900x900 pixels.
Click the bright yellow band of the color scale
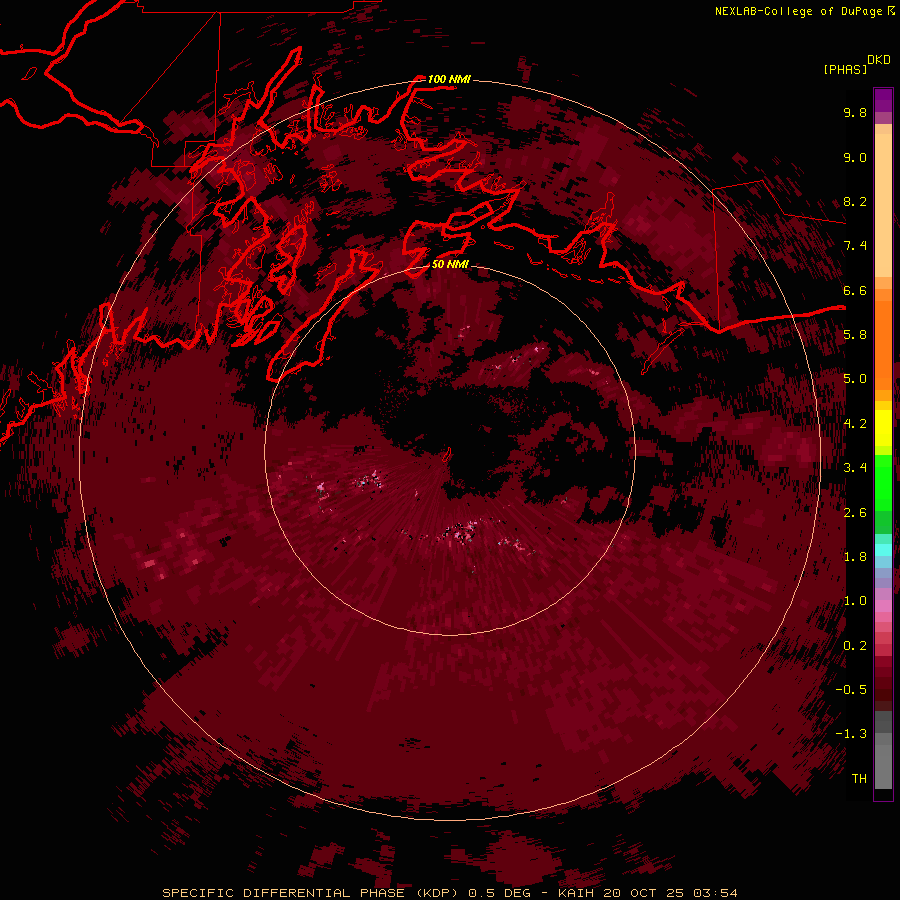click(x=883, y=428)
